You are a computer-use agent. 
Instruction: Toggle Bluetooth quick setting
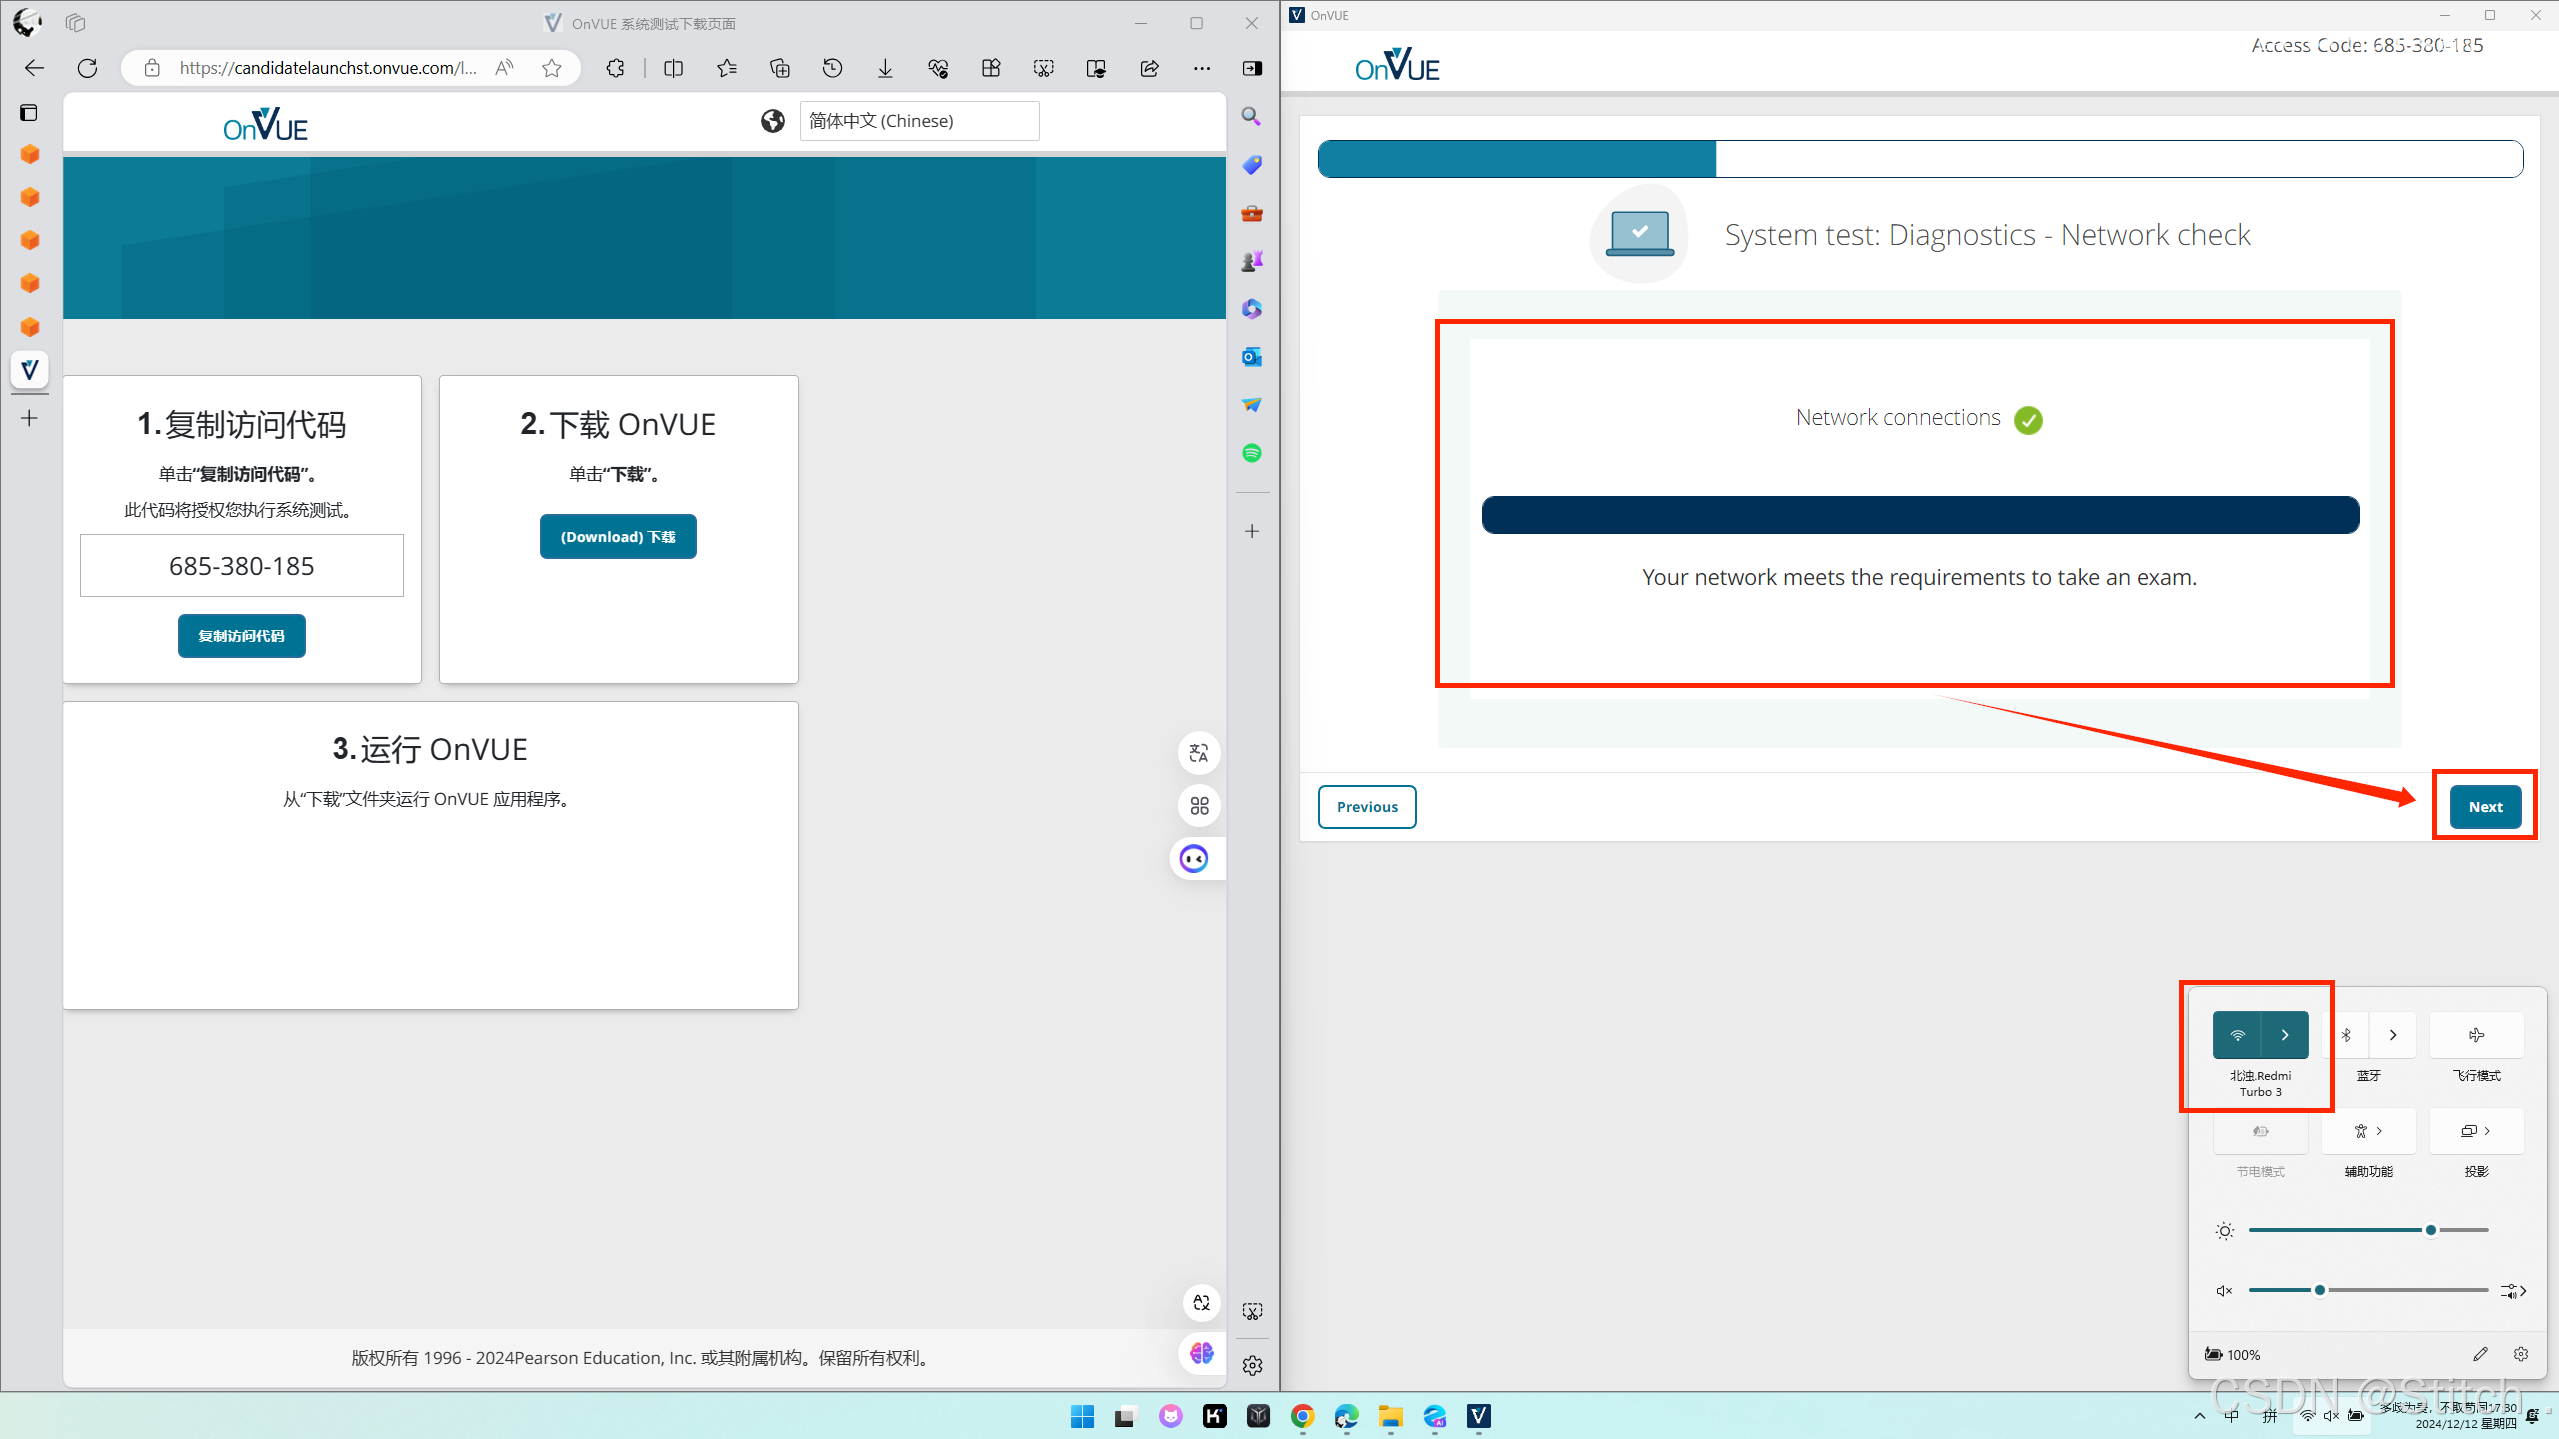click(2346, 1035)
